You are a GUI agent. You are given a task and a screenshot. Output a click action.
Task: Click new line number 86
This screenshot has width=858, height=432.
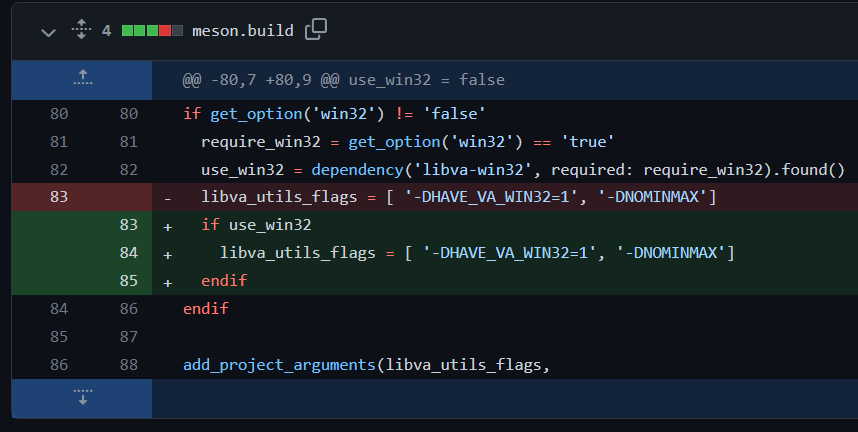(129, 308)
